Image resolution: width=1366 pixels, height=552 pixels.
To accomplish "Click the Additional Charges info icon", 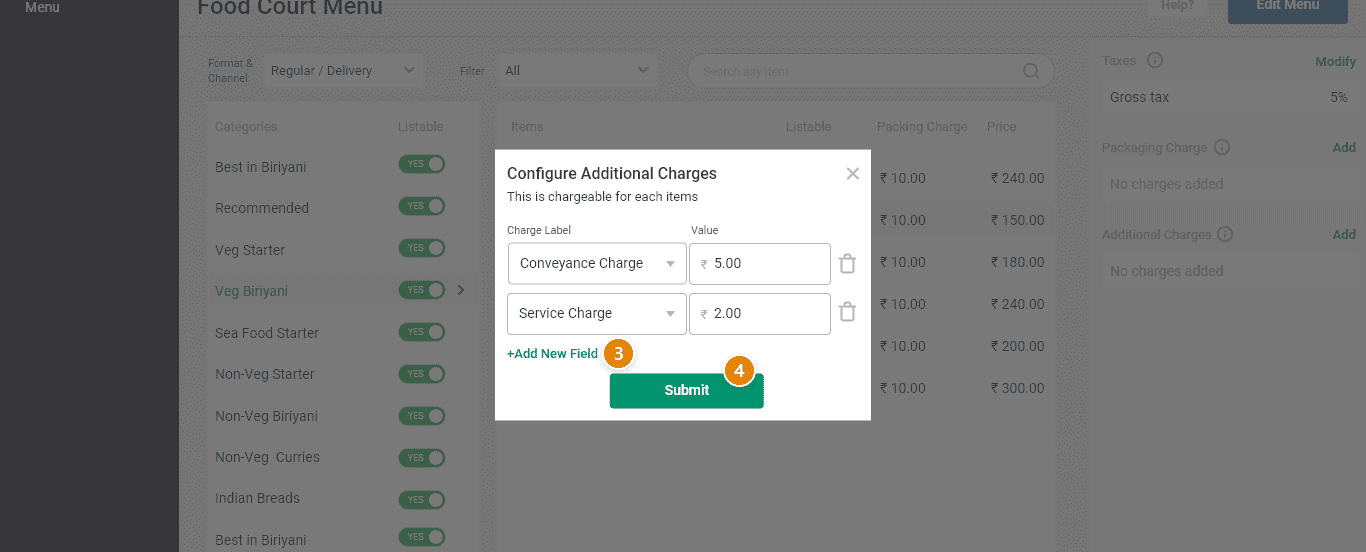I will click(1225, 235).
